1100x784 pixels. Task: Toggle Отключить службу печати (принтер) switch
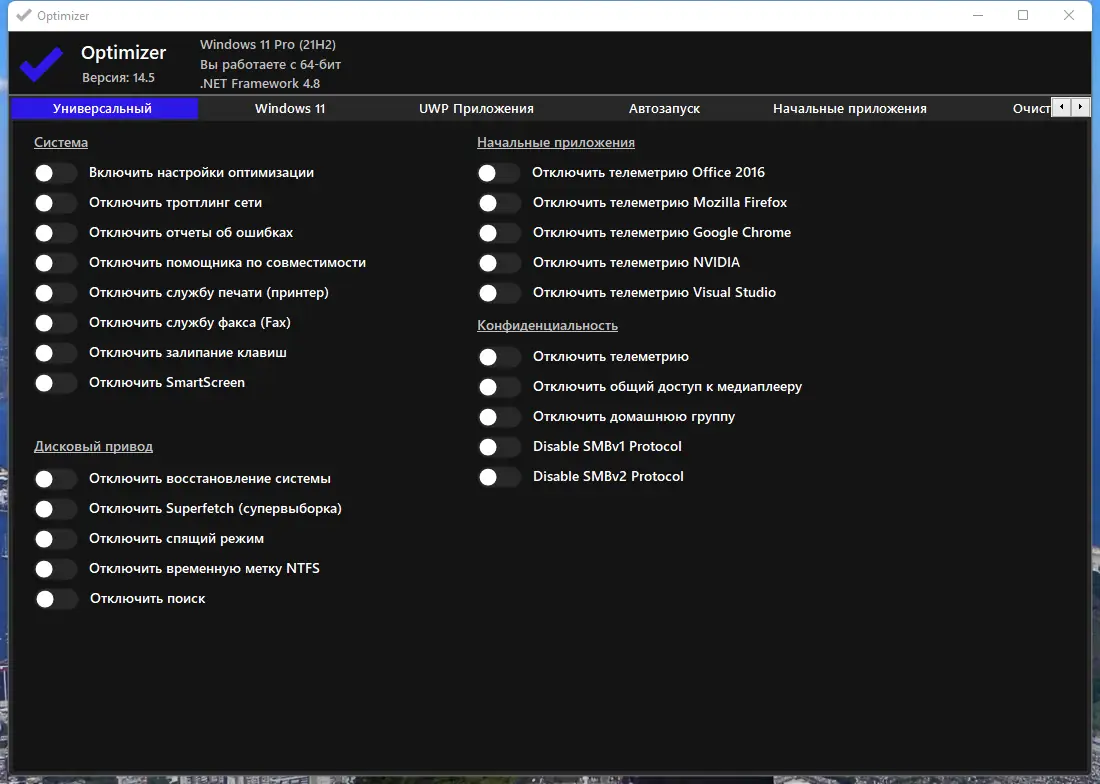55,293
